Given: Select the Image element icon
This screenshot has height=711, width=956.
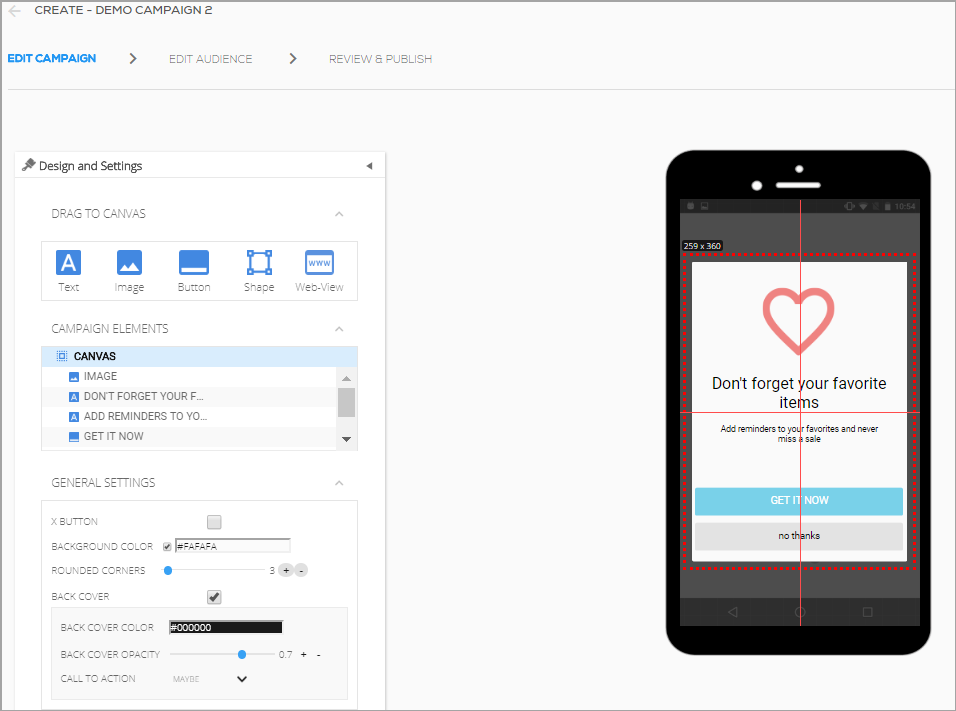Looking at the screenshot, I should click(x=129, y=263).
